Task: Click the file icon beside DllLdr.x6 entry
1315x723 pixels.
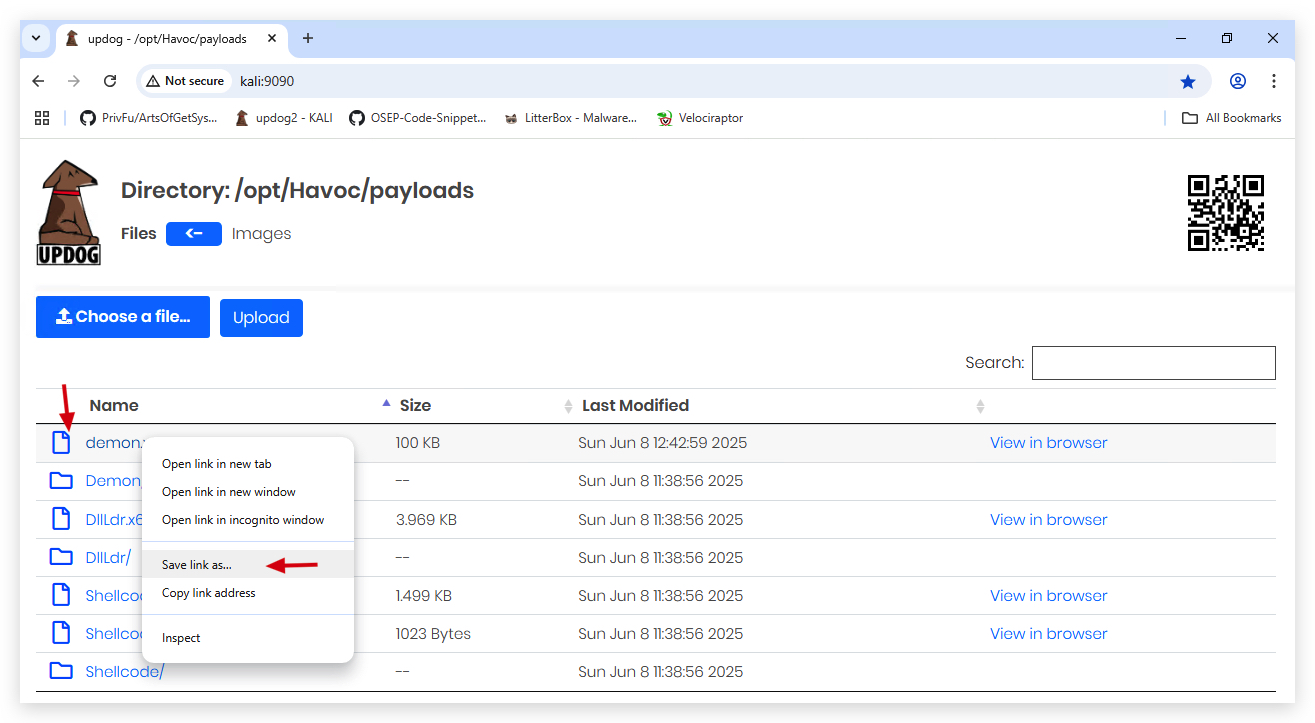Action: 61,519
